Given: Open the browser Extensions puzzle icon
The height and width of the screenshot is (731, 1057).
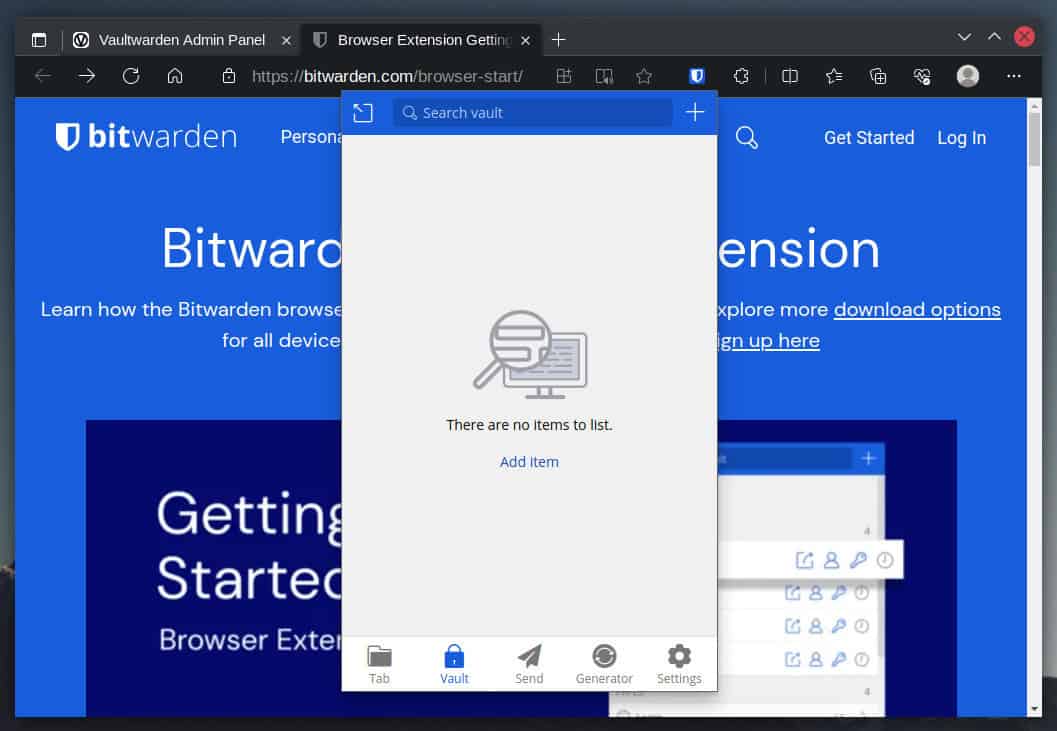Looking at the screenshot, I should 741,75.
